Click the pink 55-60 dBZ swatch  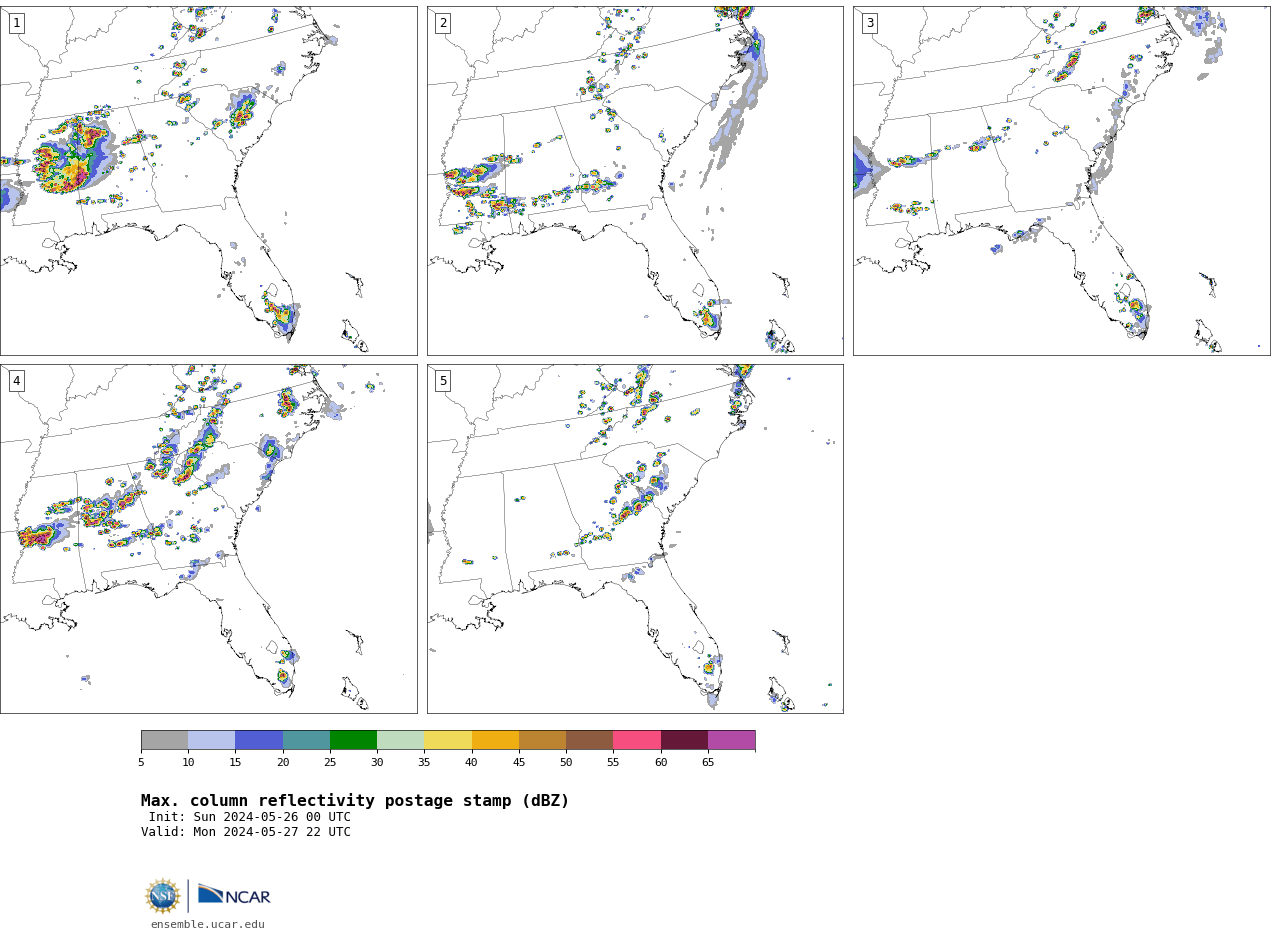[x=637, y=740]
